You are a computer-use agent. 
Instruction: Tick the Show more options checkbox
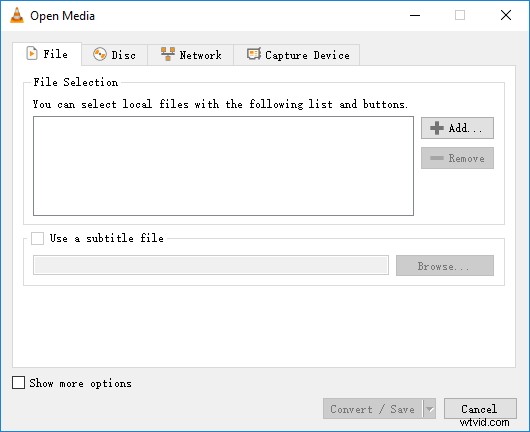click(x=18, y=383)
